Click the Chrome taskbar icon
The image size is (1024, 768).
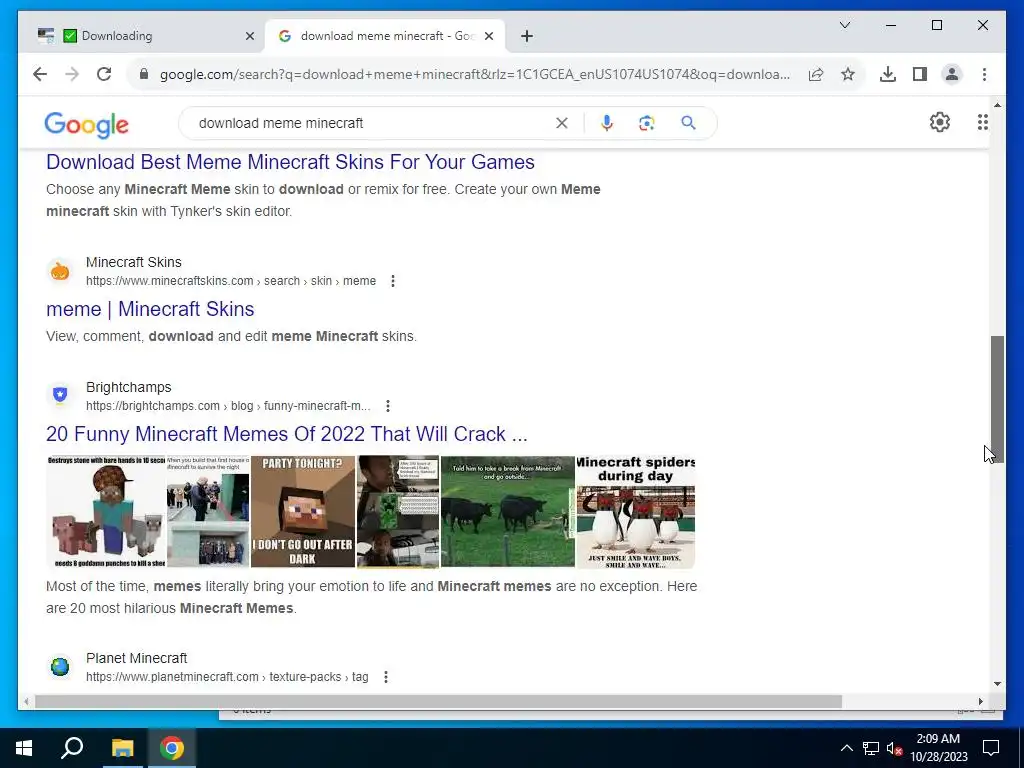pos(172,748)
